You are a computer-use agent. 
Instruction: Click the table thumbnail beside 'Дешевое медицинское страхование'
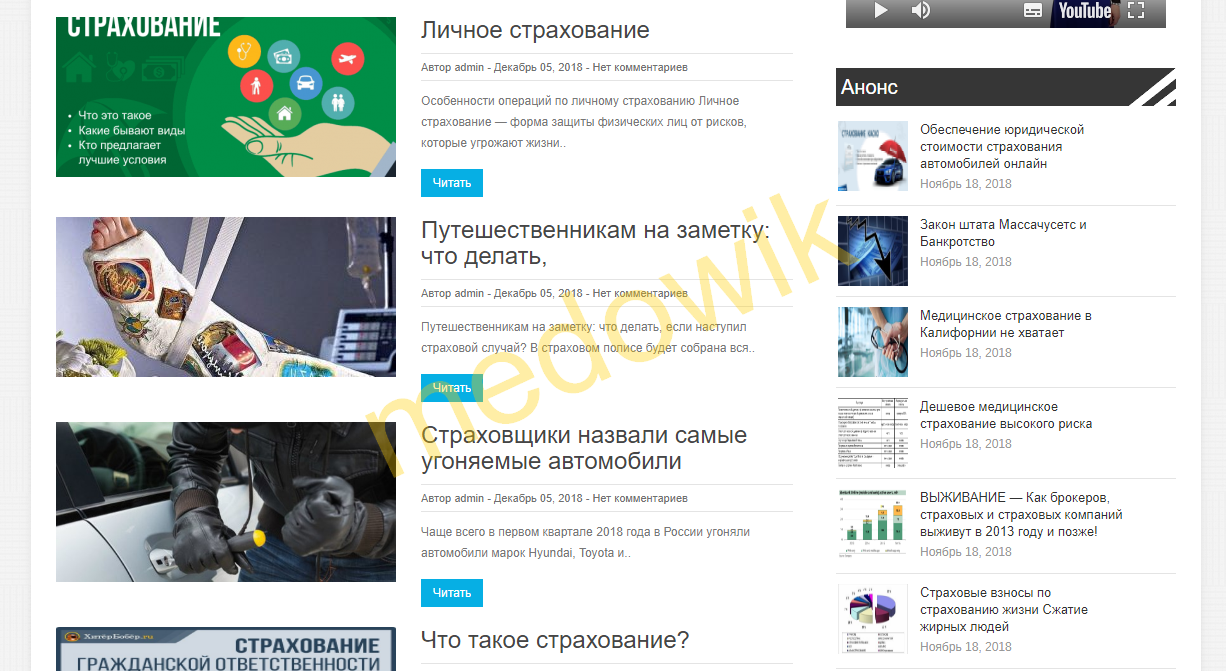pos(873,433)
